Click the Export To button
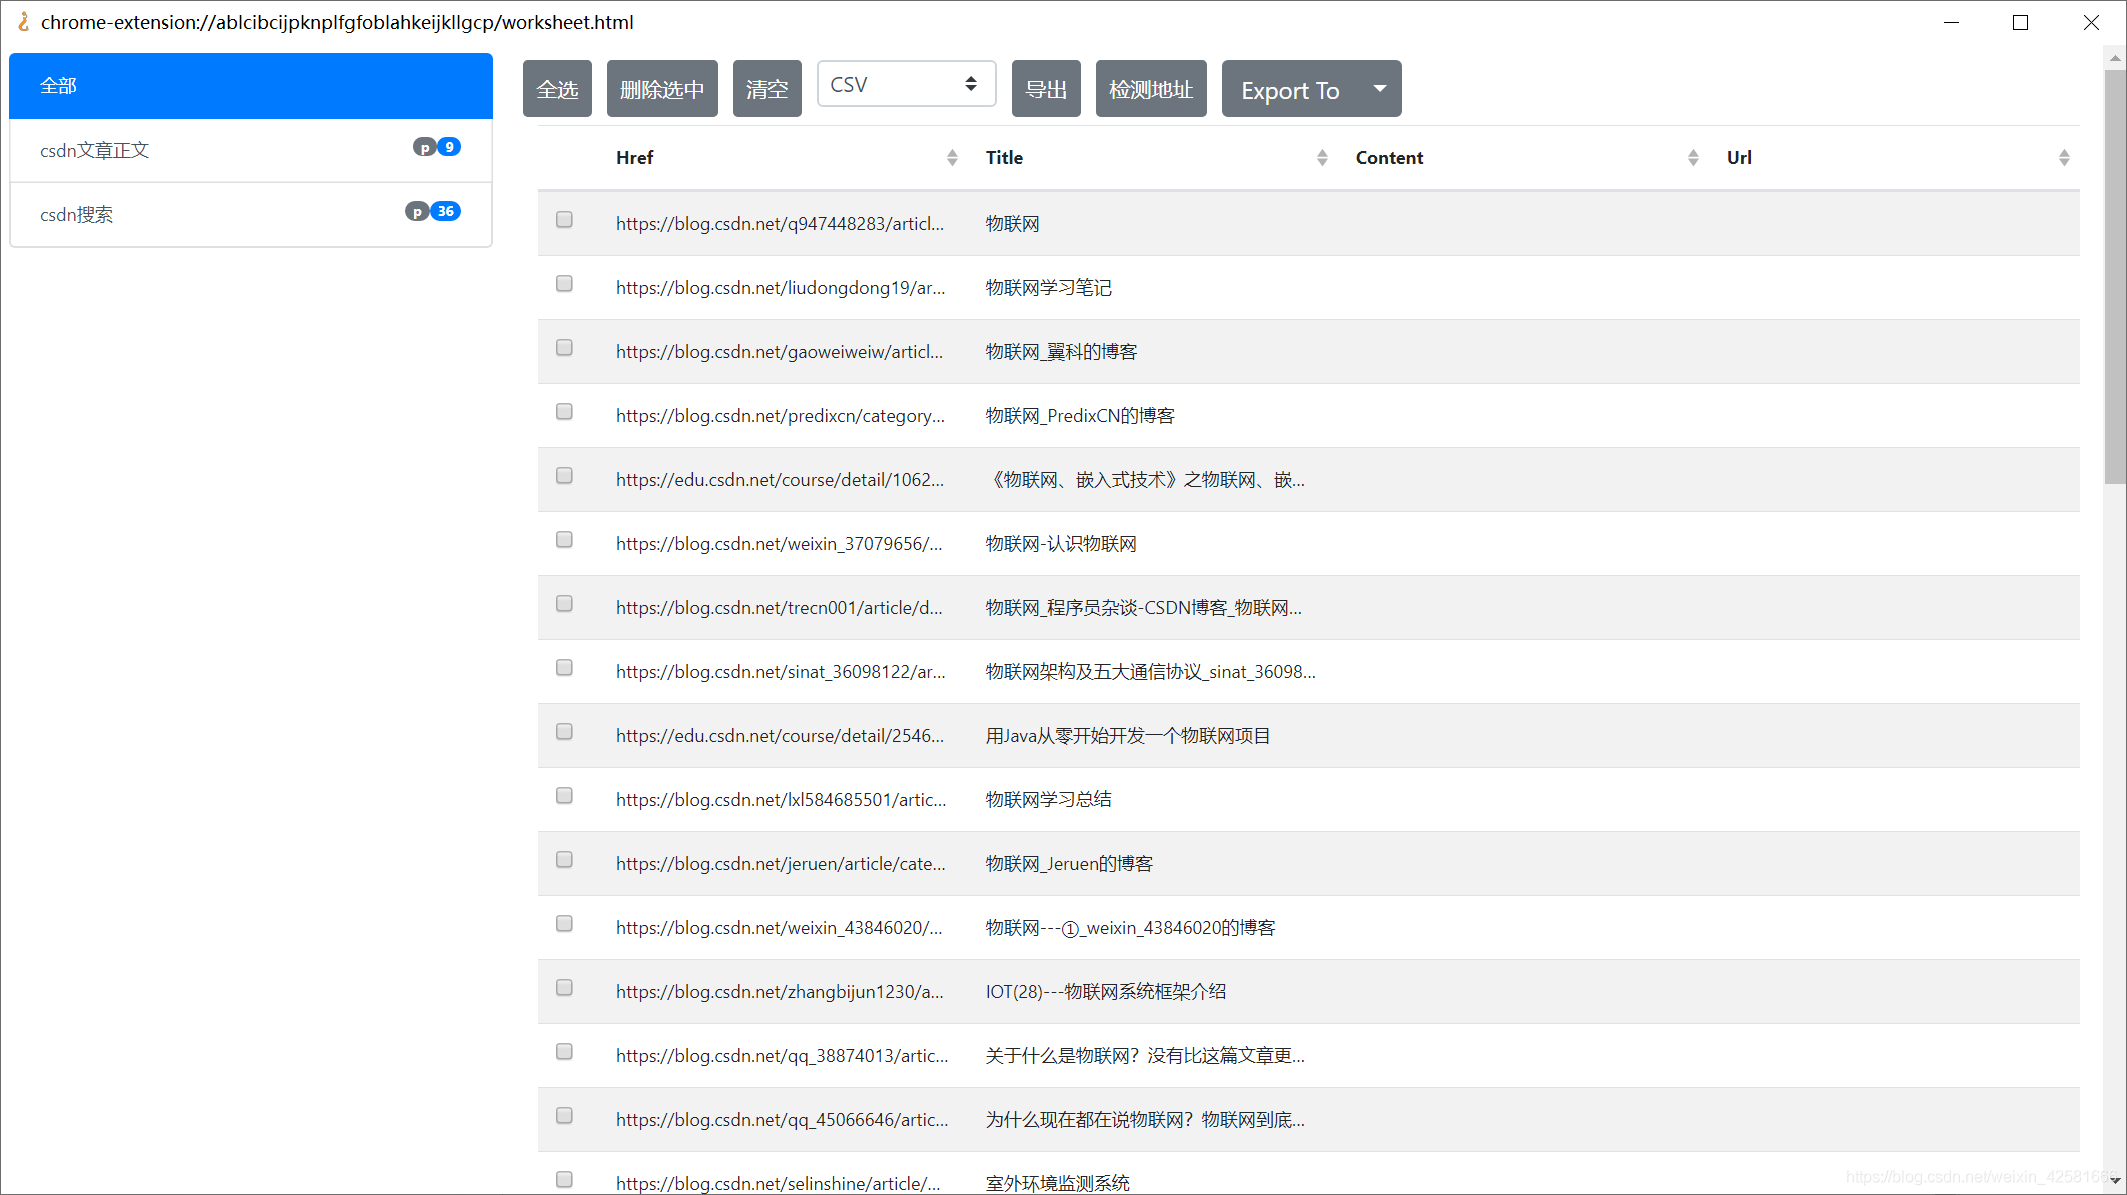Viewport: 2127px width, 1195px height. (x=1290, y=89)
